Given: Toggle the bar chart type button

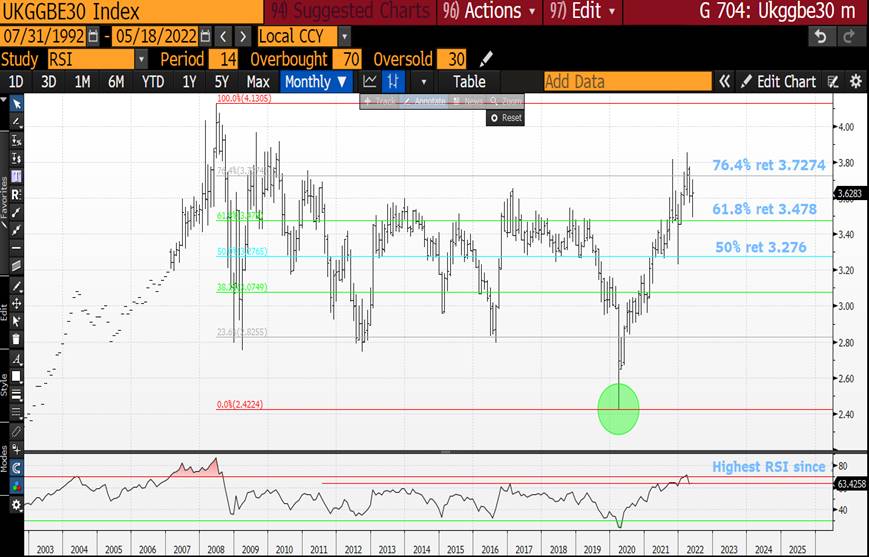Looking at the screenshot, I should (x=395, y=82).
